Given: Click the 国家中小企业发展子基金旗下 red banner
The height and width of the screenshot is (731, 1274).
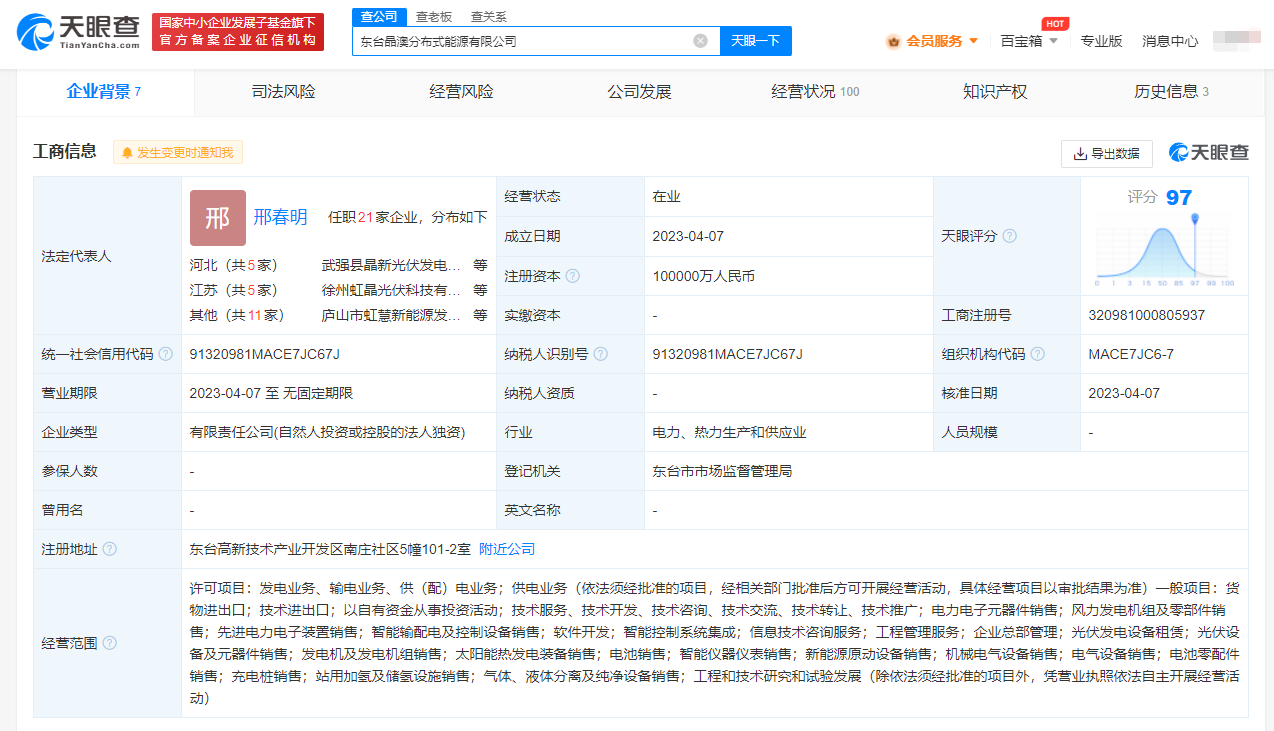Looking at the screenshot, I should point(238,32).
